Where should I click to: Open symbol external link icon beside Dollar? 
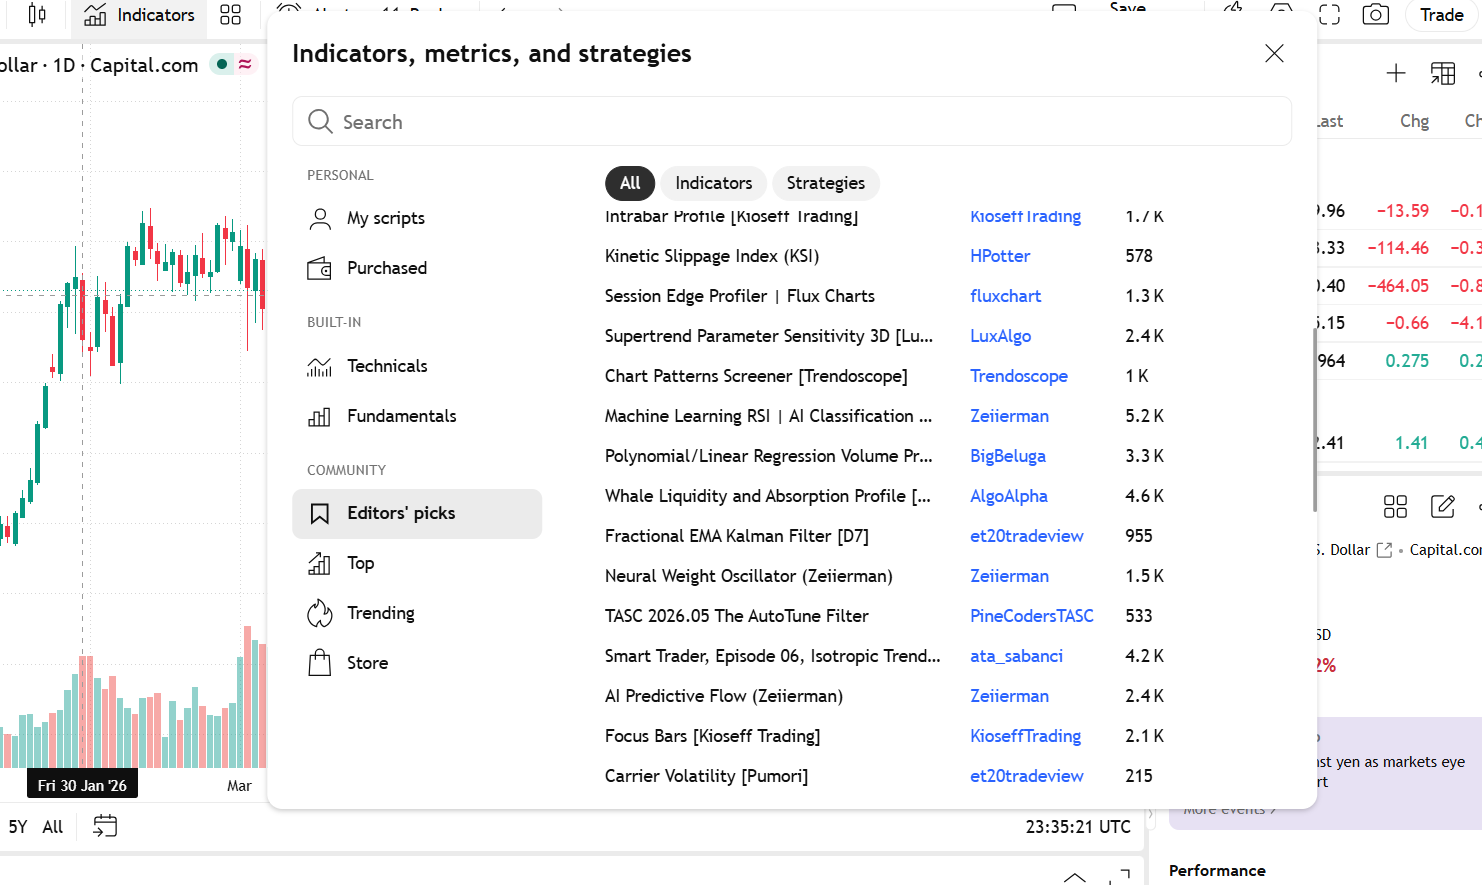click(x=1385, y=550)
